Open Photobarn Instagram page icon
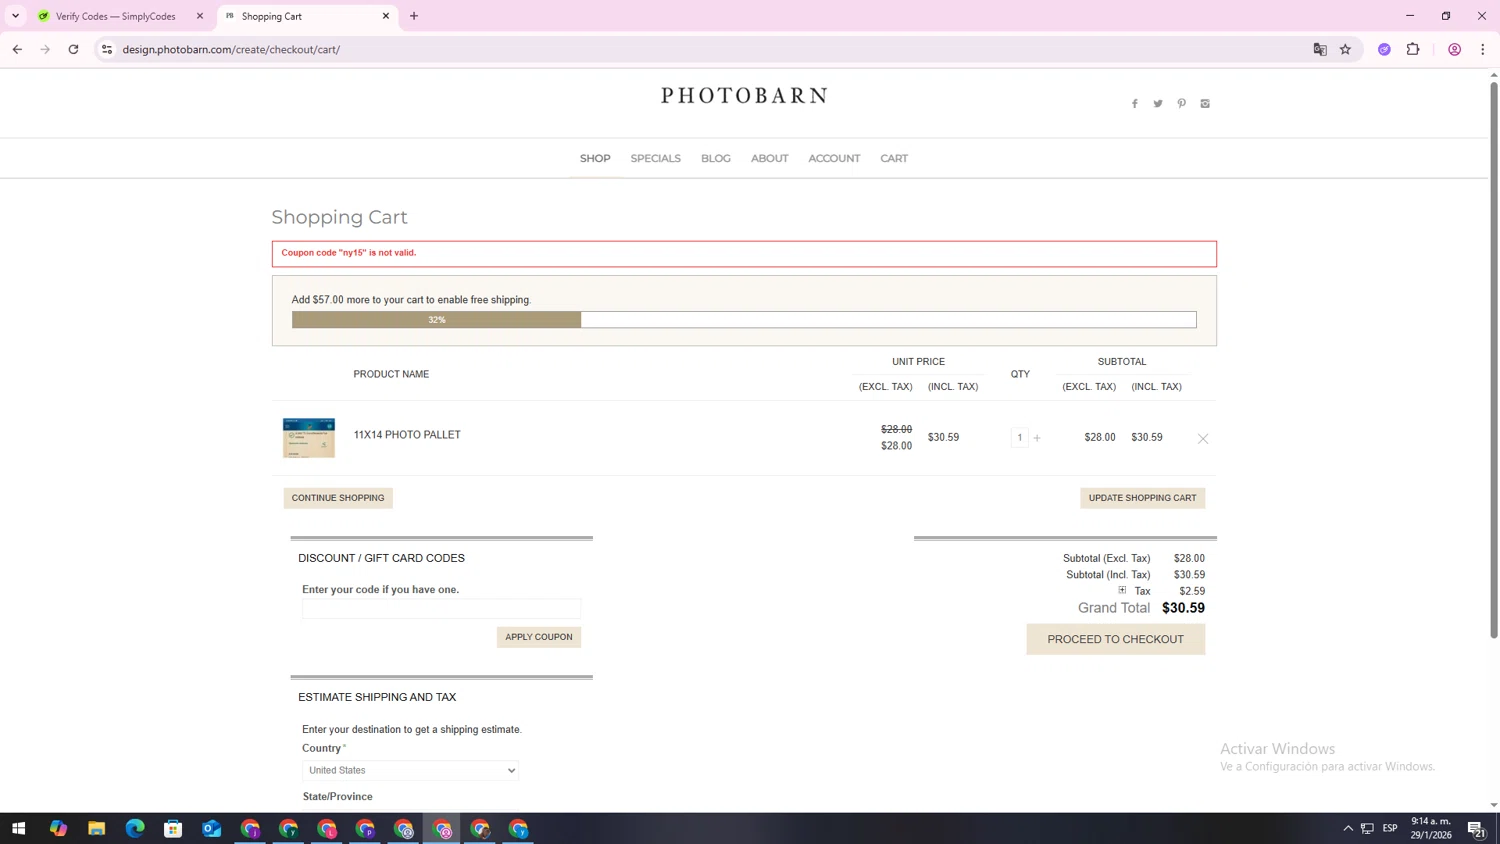 pyautogui.click(x=1205, y=104)
